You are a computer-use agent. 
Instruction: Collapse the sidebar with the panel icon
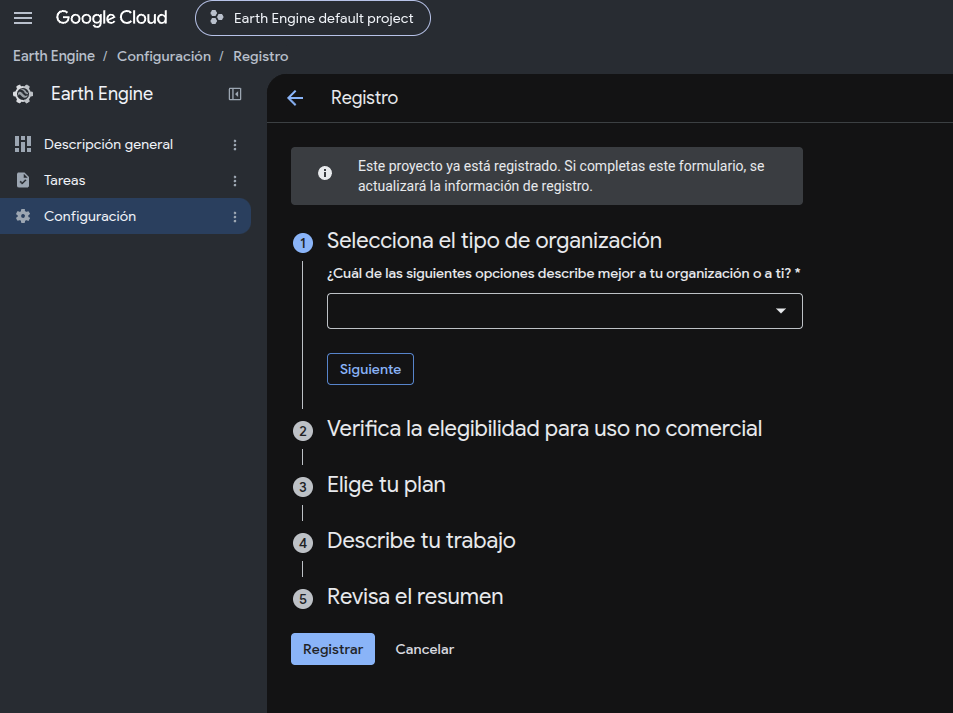235,94
